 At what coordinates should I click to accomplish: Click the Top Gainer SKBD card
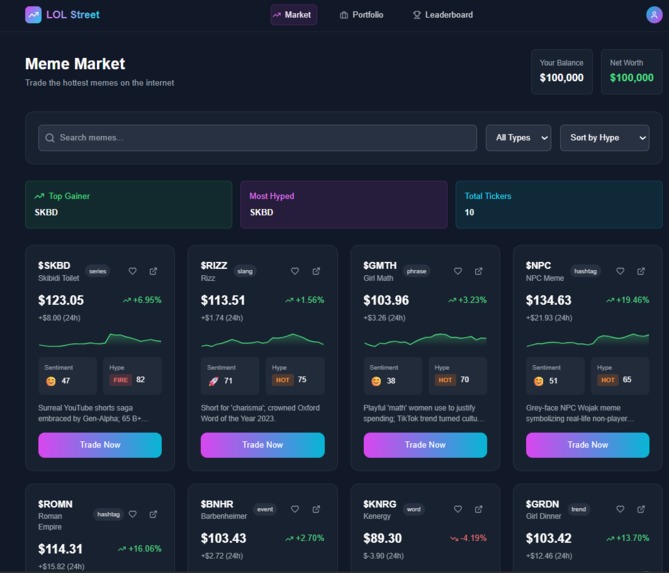(x=128, y=204)
